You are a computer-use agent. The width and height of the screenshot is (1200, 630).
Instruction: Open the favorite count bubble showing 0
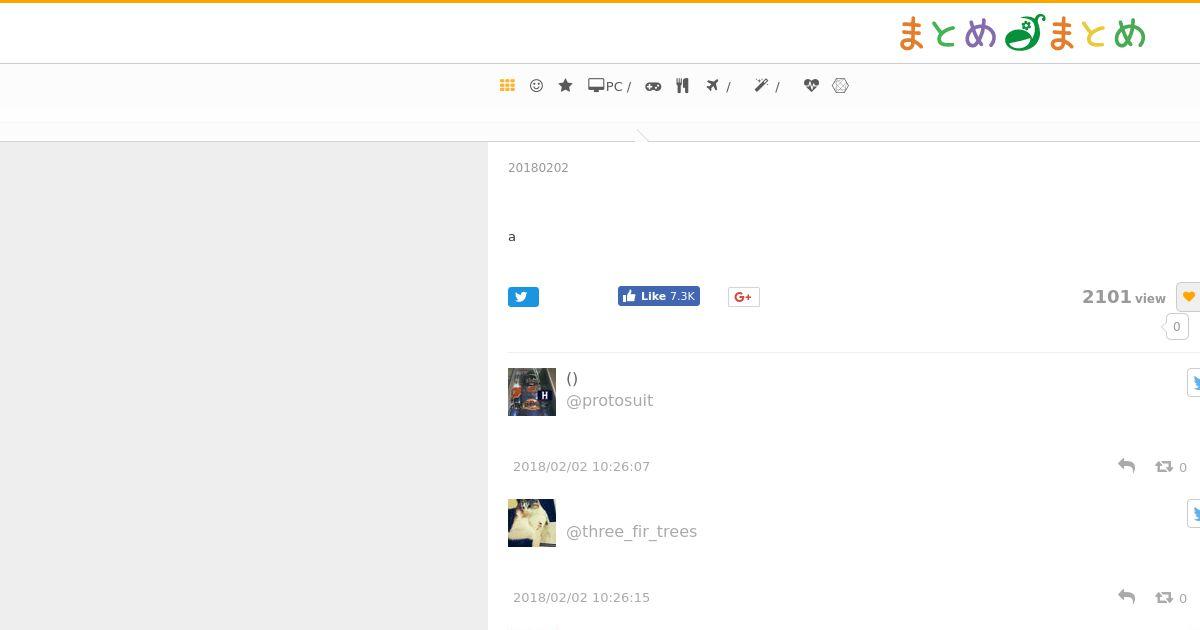point(1176,327)
